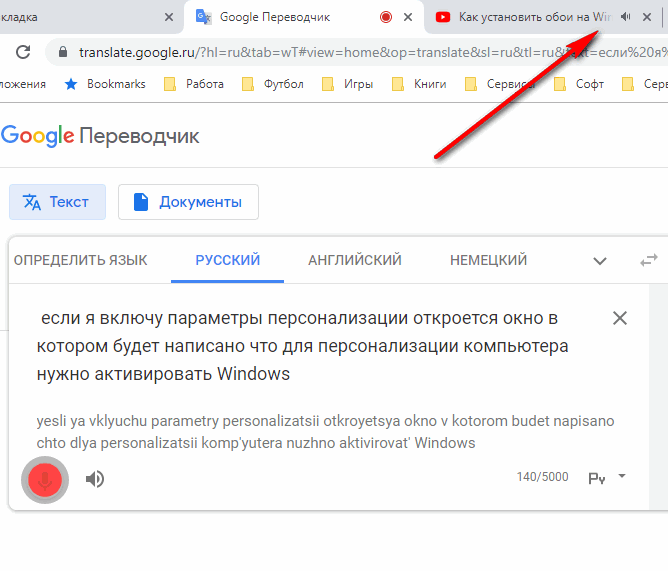Click the red recording indicator on Translate tab

[386, 17]
